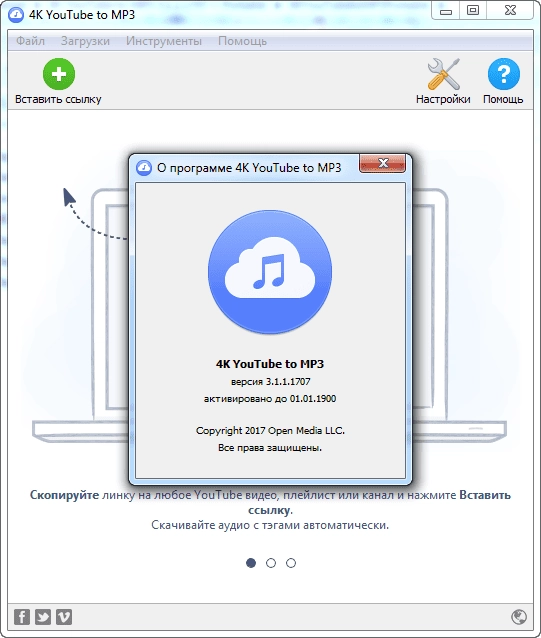This screenshot has height=638, width=541.
Task: Click the активировано до 01.01.1900 text
Action: [270, 398]
